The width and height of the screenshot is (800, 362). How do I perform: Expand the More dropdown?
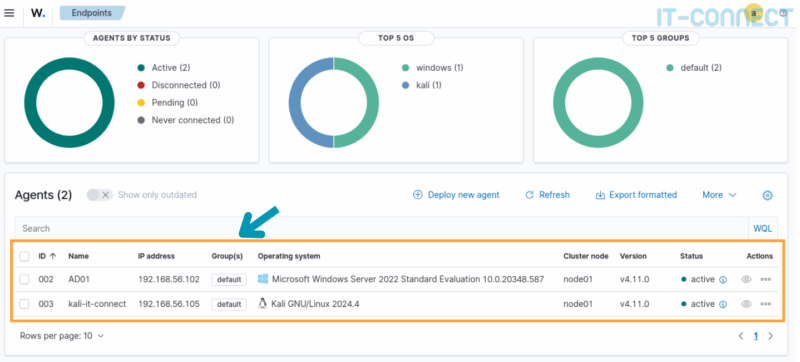[719, 195]
